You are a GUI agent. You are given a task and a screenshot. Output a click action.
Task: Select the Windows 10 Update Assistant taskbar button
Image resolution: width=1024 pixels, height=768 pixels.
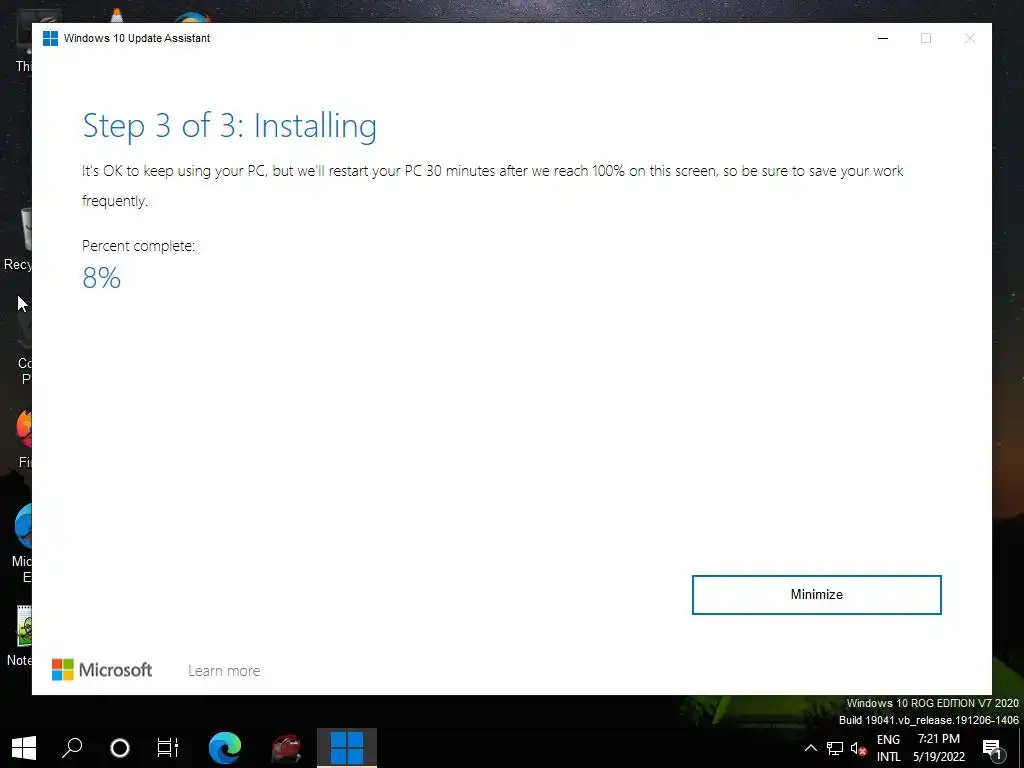[x=347, y=748]
